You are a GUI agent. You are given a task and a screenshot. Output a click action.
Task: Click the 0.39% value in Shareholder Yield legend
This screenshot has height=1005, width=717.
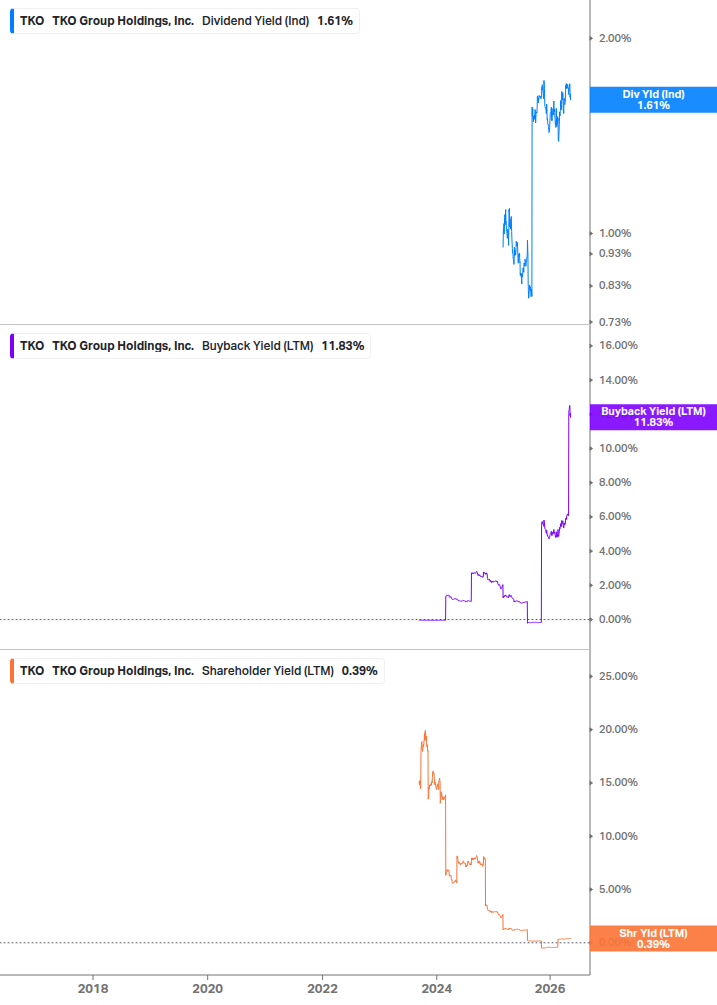[x=359, y=671]
